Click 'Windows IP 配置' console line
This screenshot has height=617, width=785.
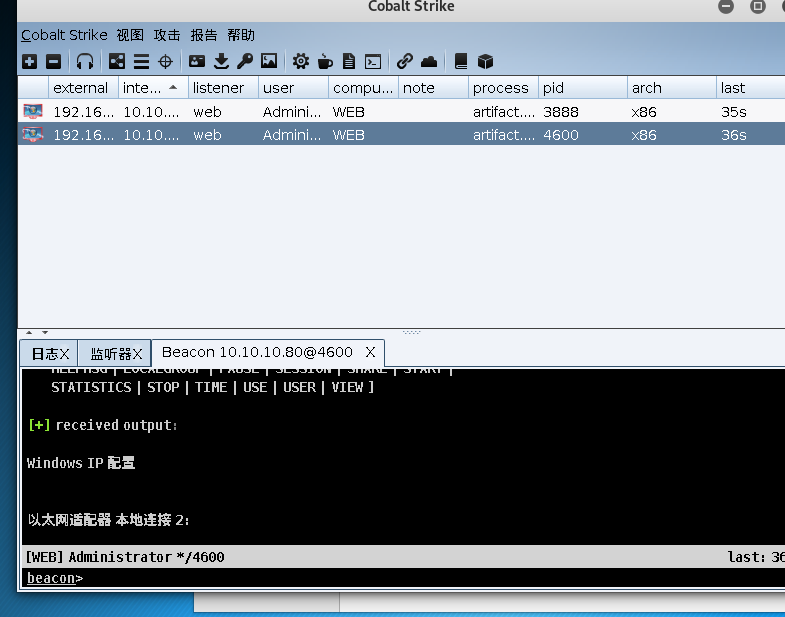pyautogui.click(x=81, y=463)
